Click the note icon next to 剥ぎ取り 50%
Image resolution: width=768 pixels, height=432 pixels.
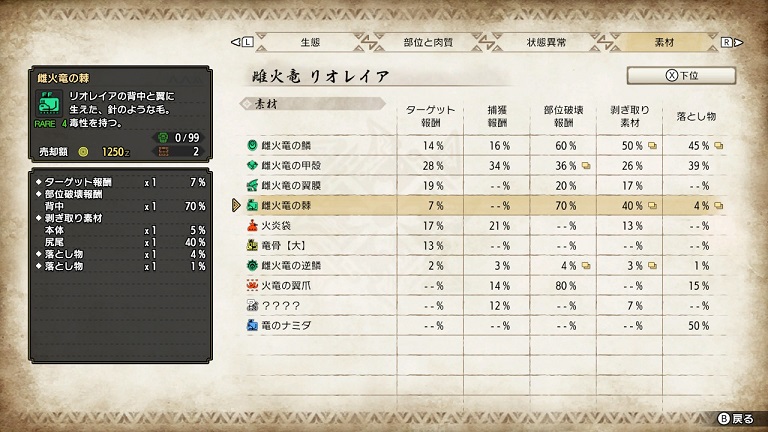[x=652, y=145]
